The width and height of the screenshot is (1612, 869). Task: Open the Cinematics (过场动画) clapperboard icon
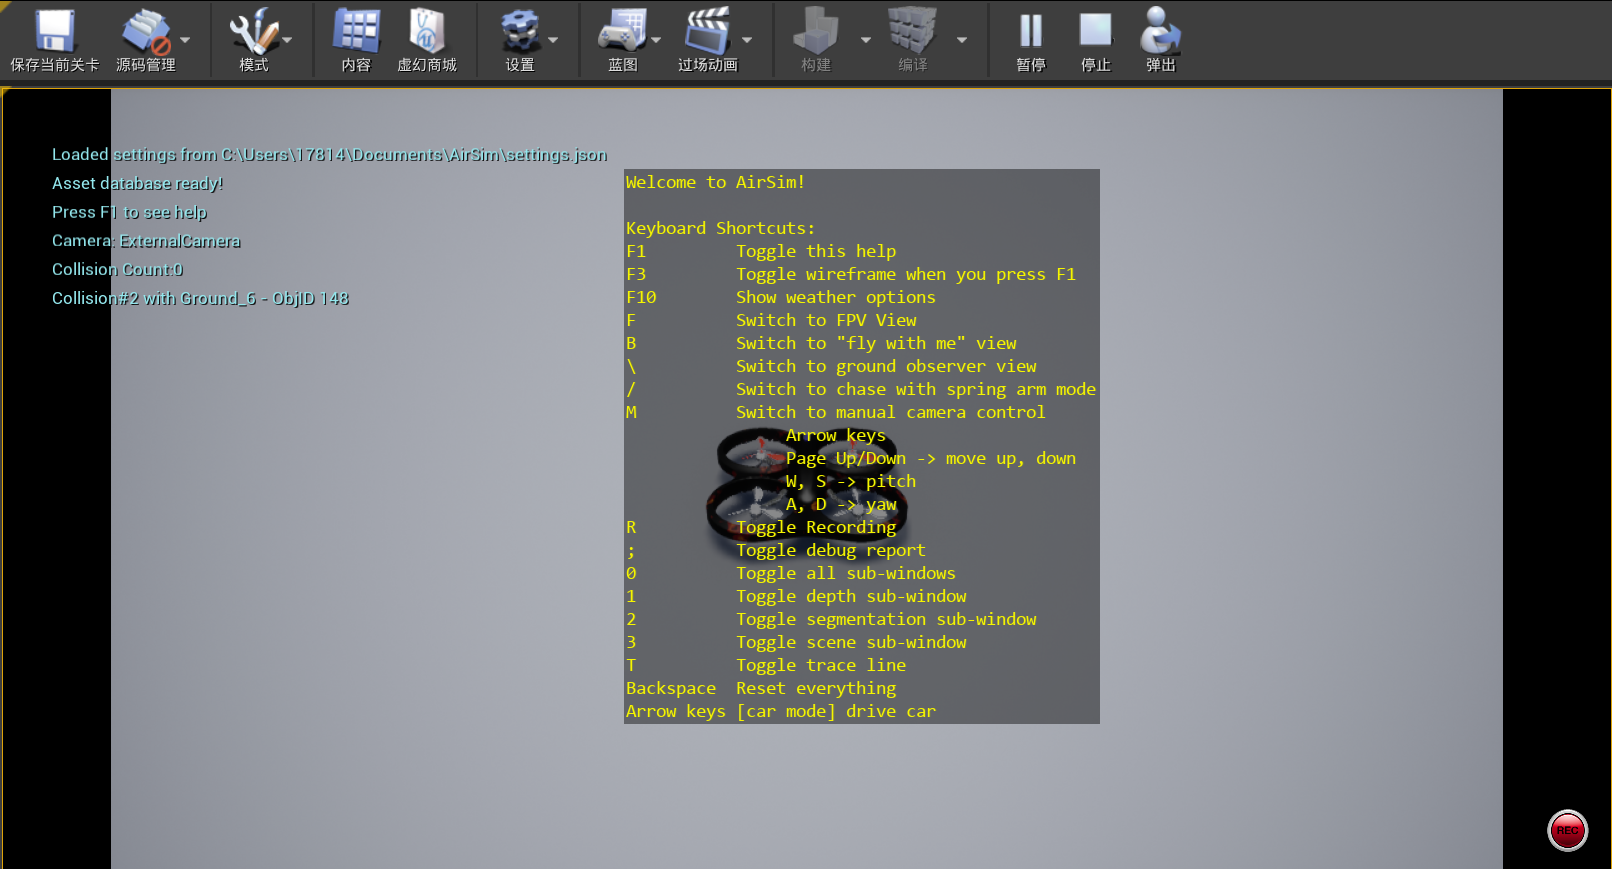(708, 32)
